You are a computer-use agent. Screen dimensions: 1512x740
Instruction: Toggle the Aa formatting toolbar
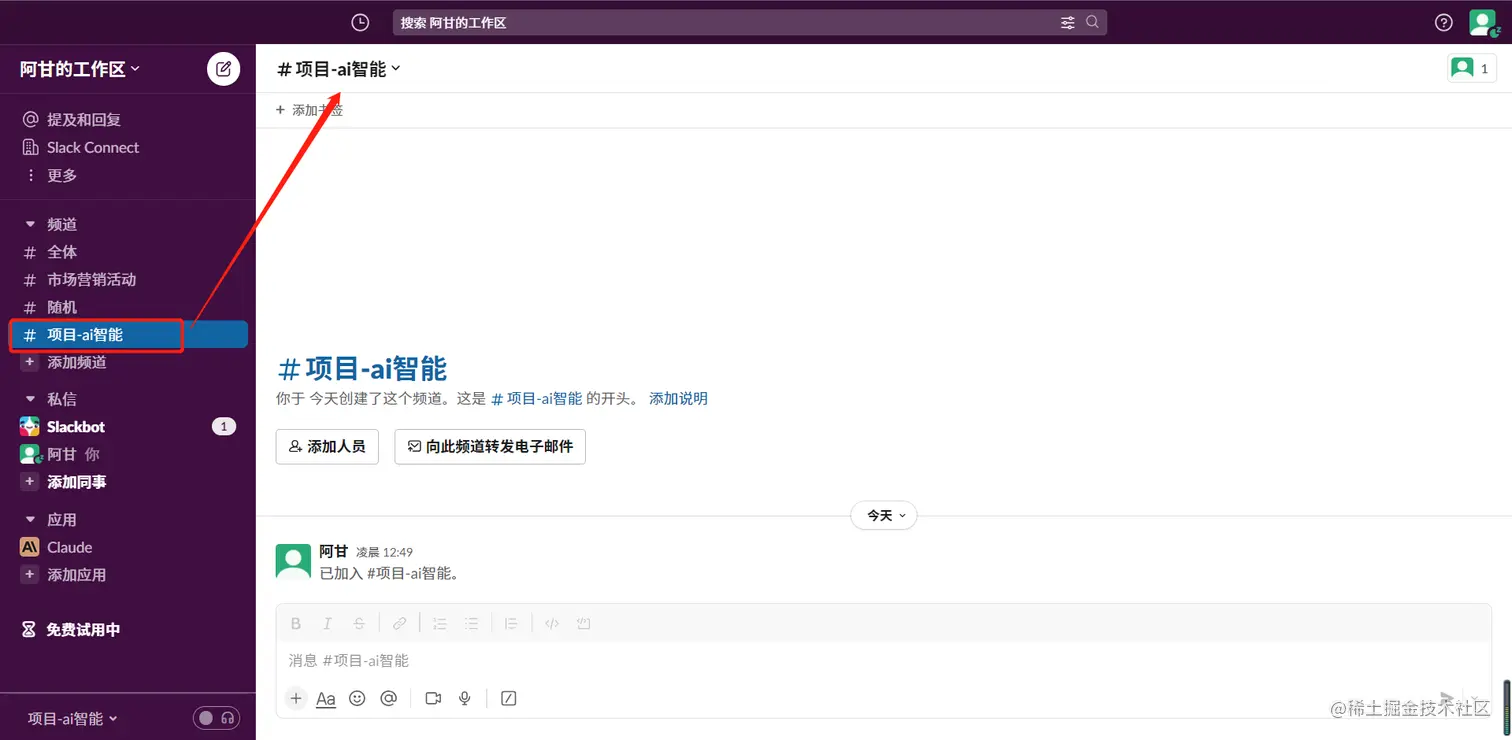pos(326,698)
